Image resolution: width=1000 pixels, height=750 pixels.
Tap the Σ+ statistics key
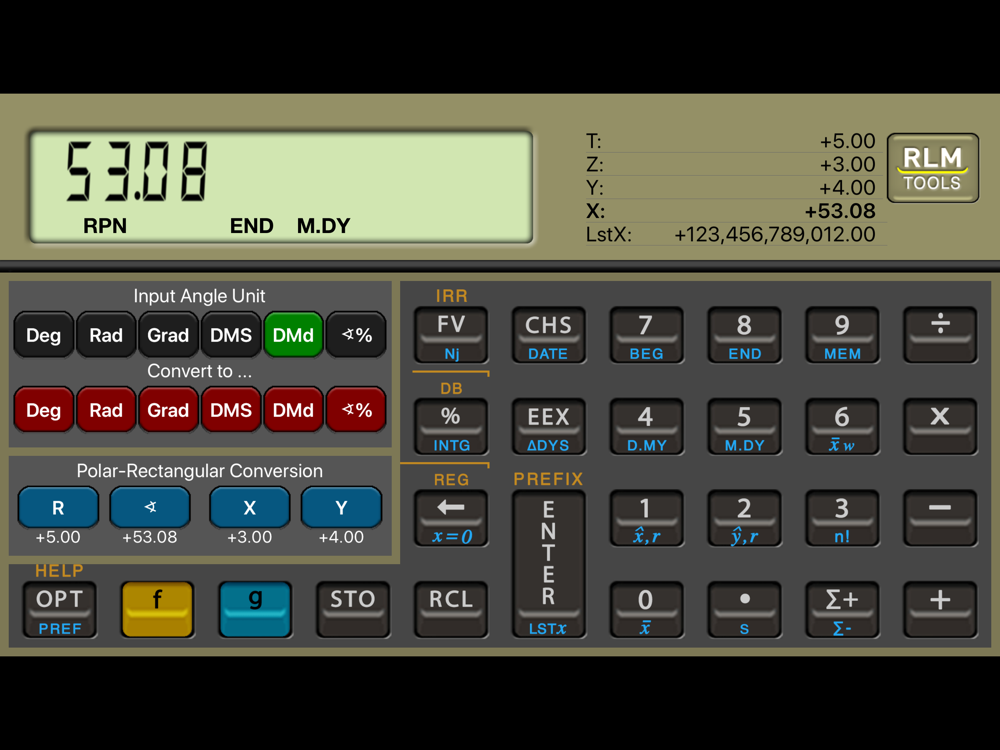click(x=842, y=610)
